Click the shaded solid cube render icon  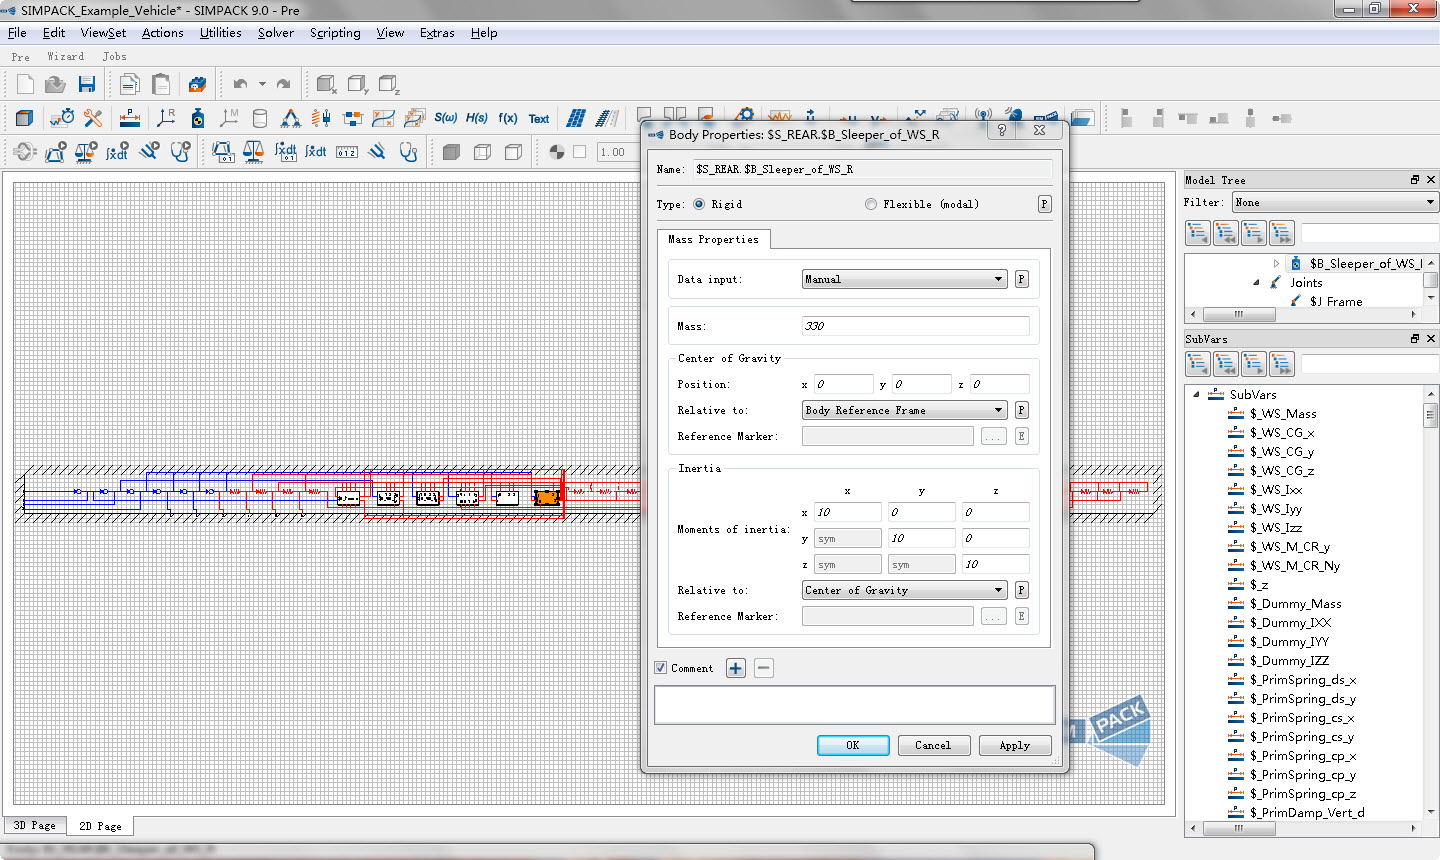(451, 152)
